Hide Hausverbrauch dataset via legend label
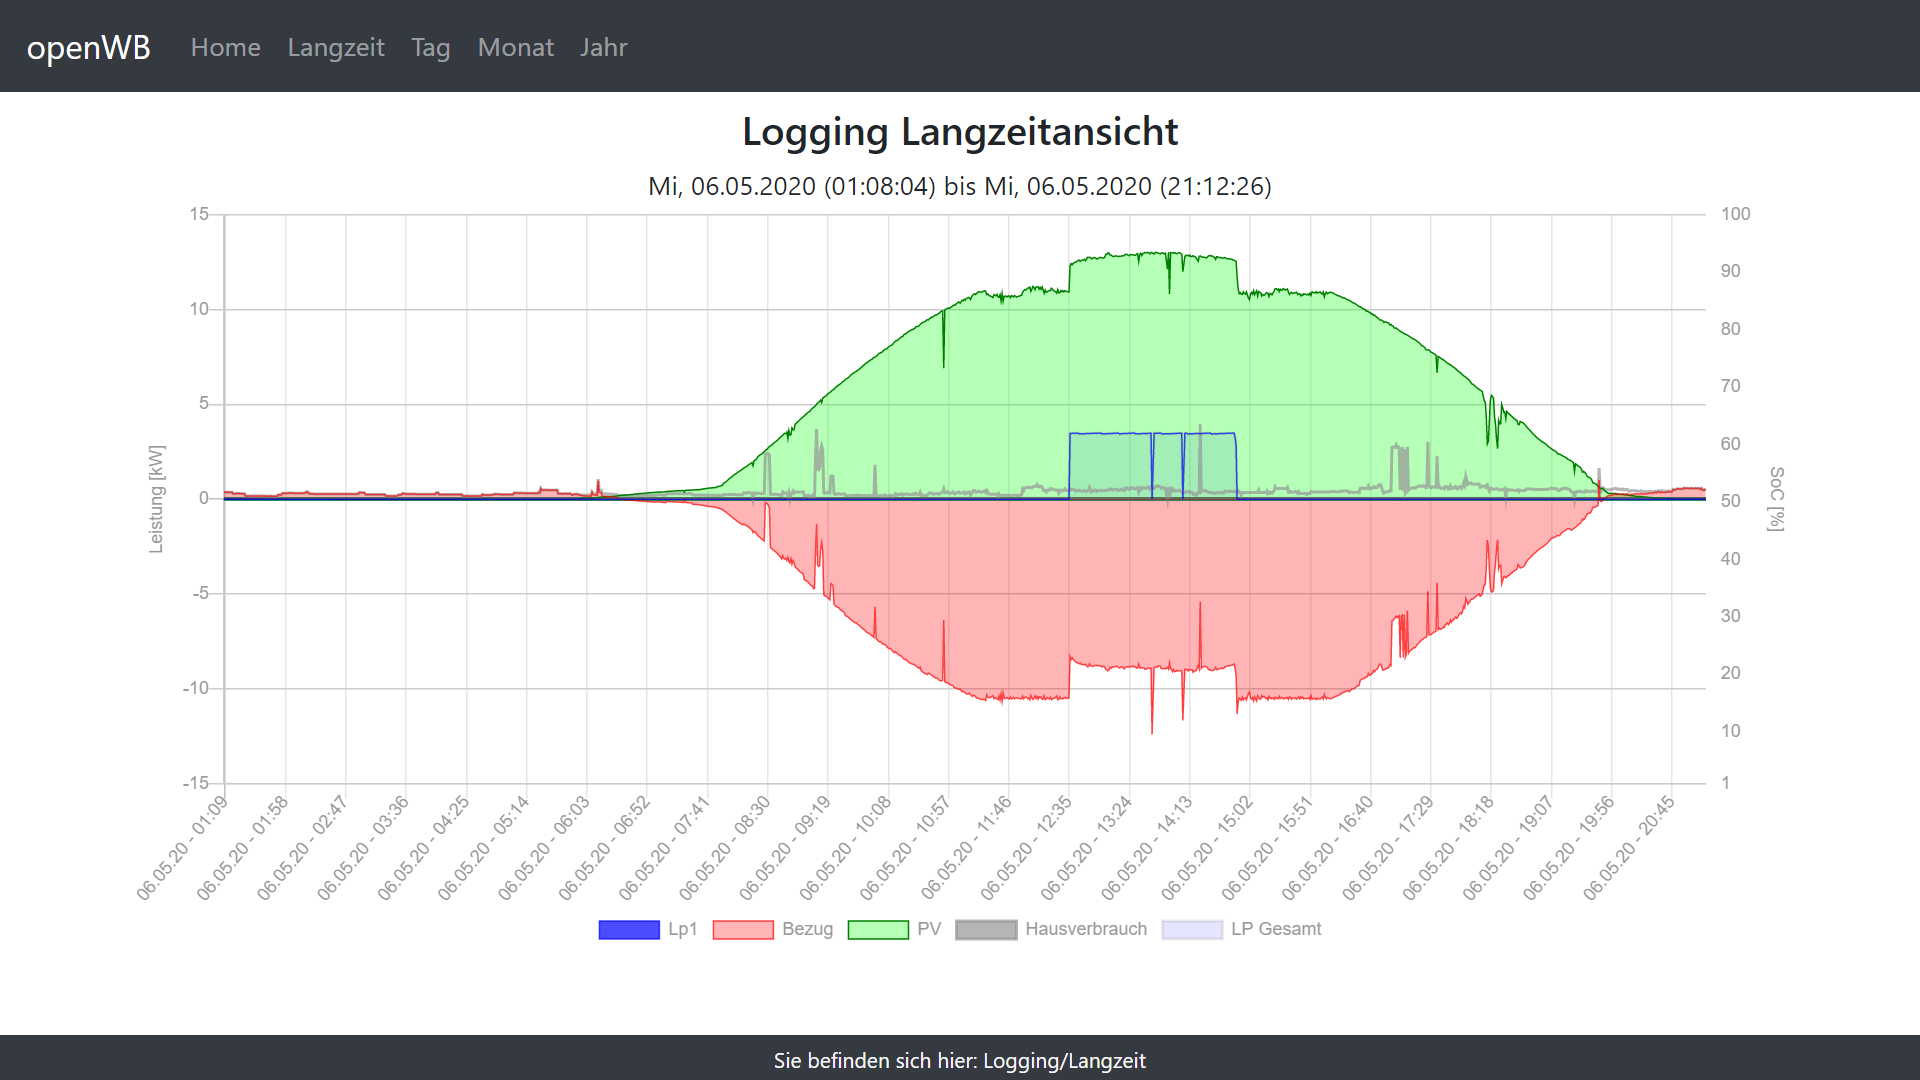The width and height of the screenshot is (1920, 1080). tap(1086, 929)
